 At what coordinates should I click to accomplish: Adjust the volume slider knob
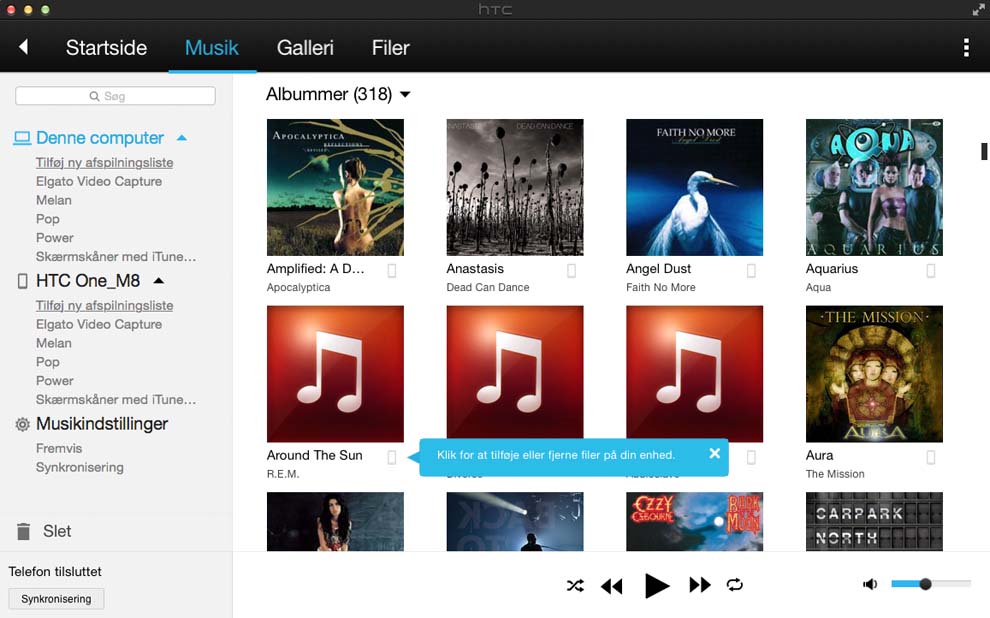(926, 584)
